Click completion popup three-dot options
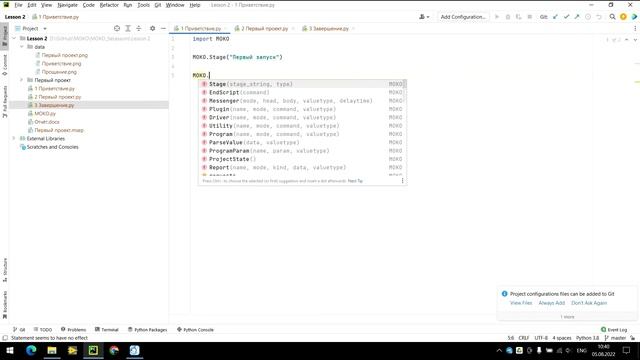This screenshot has width=640, height=360. [x=402, y=180]
